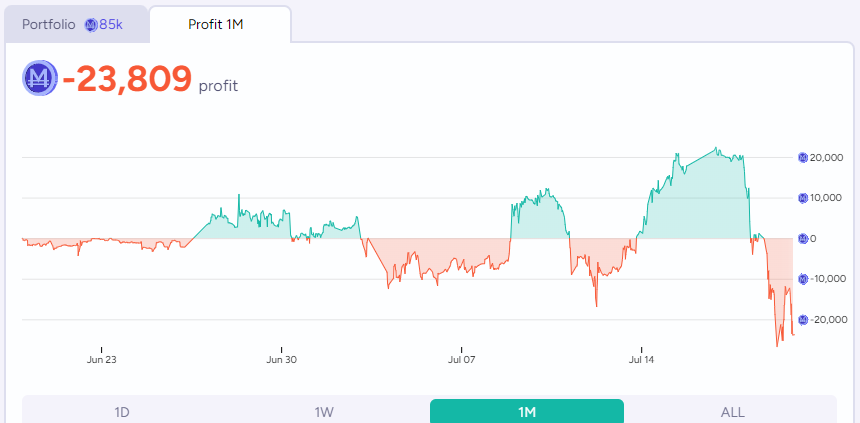Click the Jul 07 date marker
The width and height of the screenshot is (860, 423).
(x=461, y=358)
